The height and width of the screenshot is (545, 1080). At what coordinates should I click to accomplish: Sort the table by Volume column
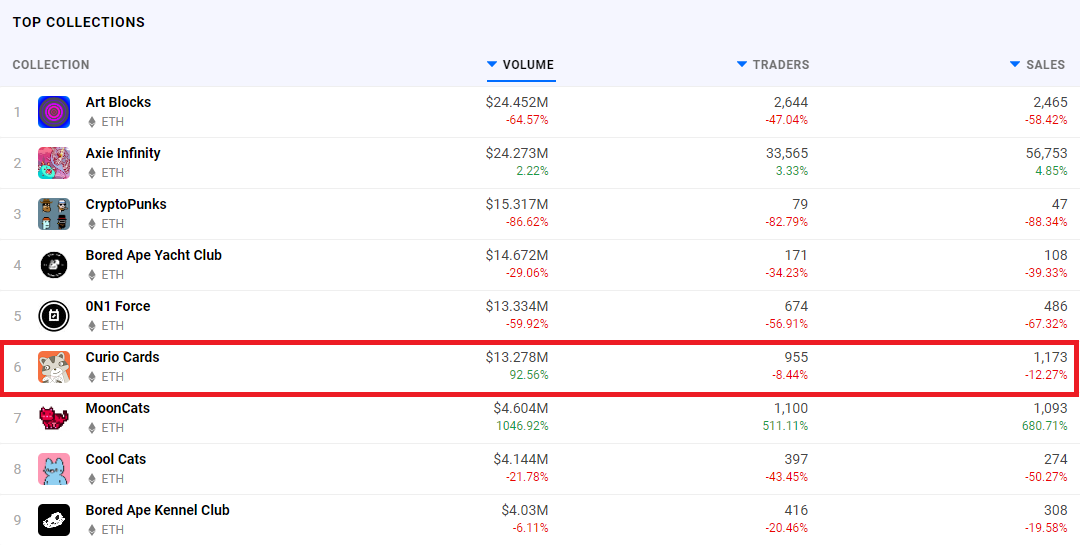(521, 65)
